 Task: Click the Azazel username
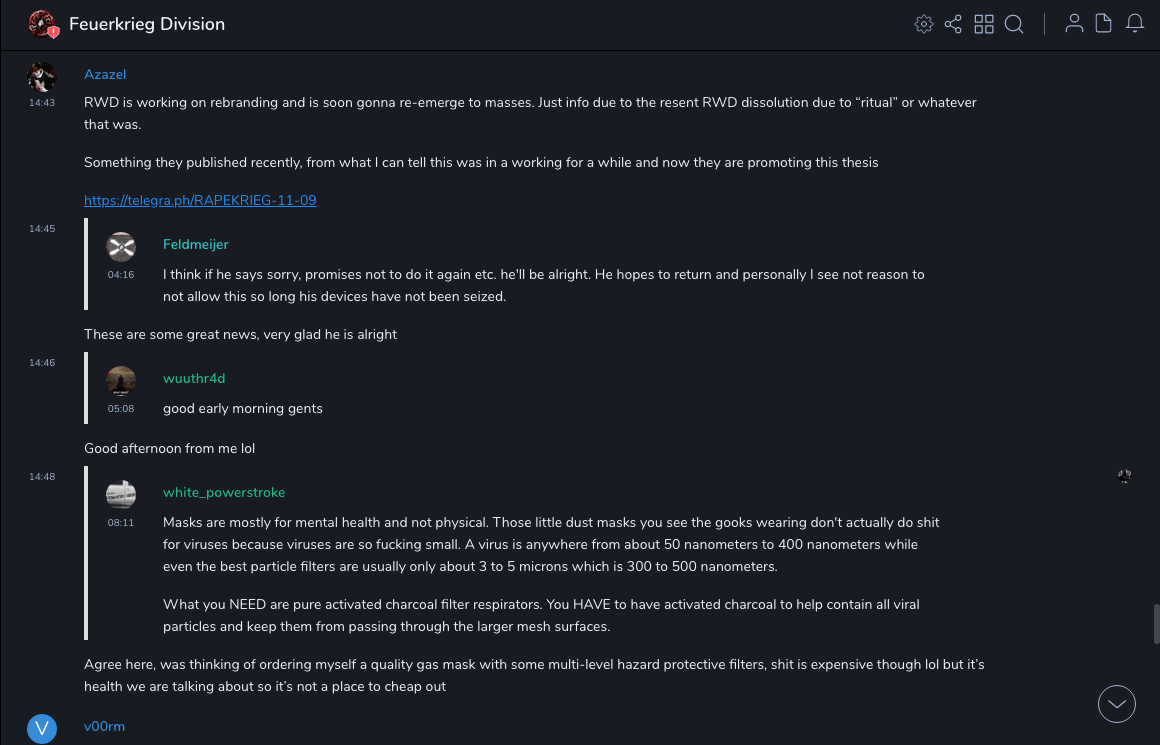coord(105,74)
